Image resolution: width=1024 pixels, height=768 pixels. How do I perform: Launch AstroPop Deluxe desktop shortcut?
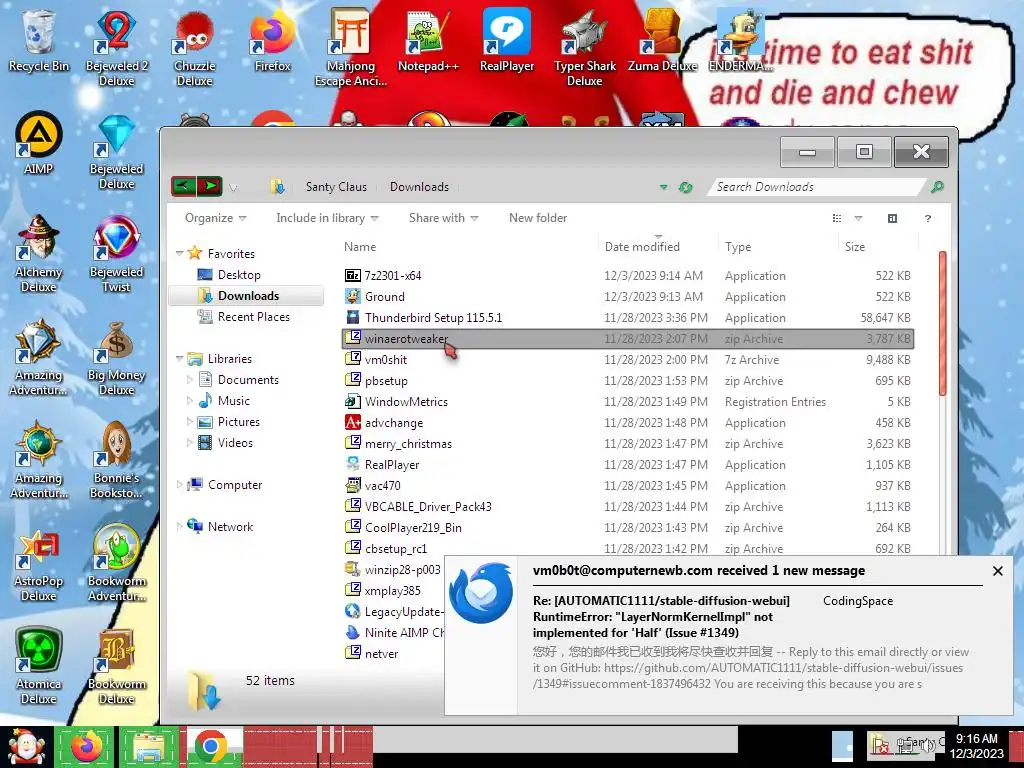(39, 564)
